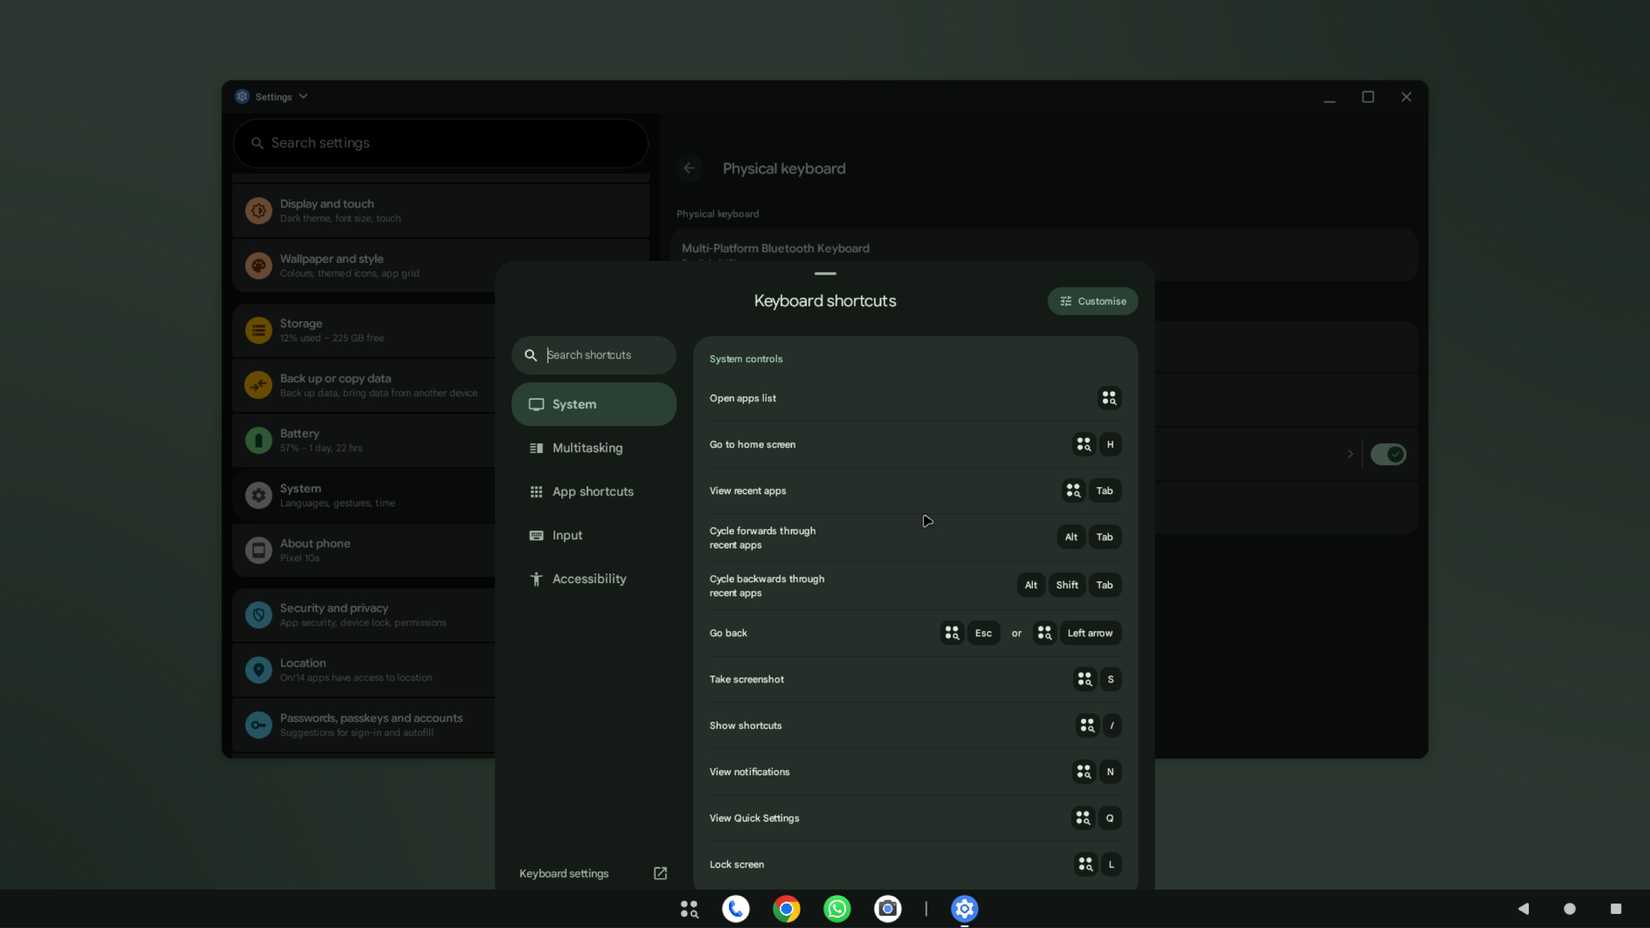Select the Security and privacy shield icon

258,614
